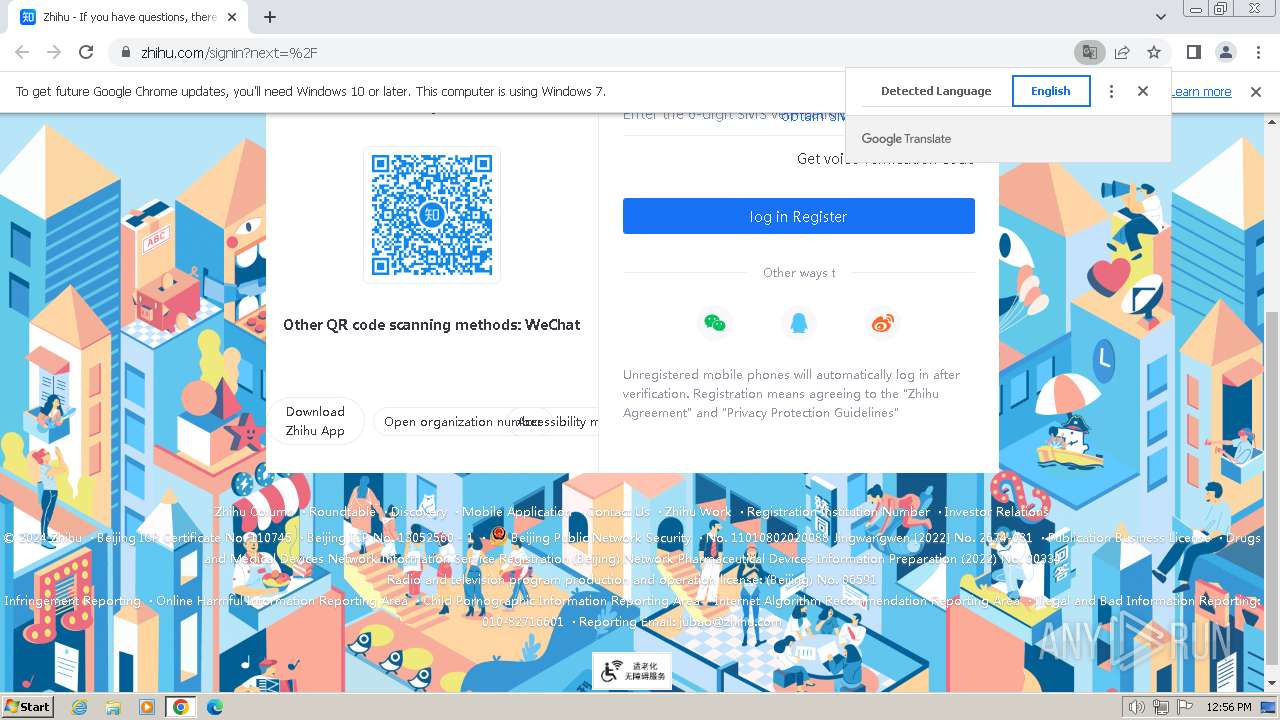
Task: Bookmark this tab with the star icon
Action: click(1154, 52)
